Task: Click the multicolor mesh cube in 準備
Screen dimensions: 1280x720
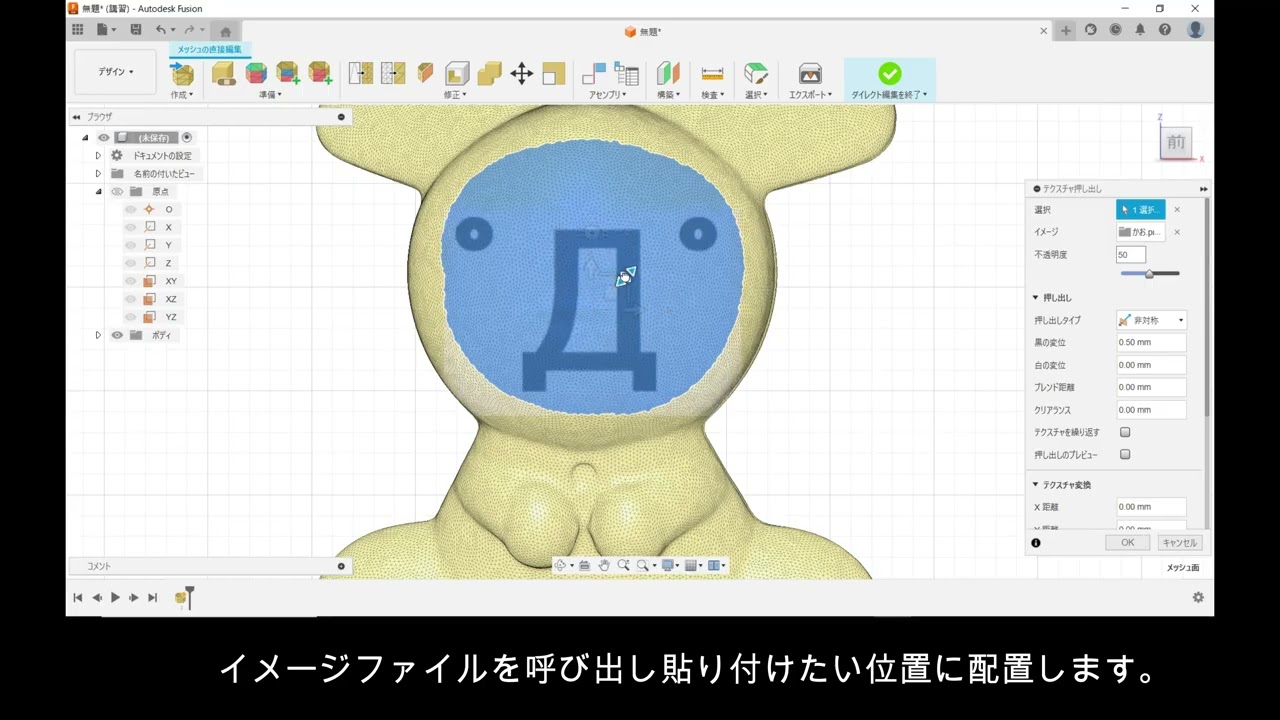Action: click(256, 73)
